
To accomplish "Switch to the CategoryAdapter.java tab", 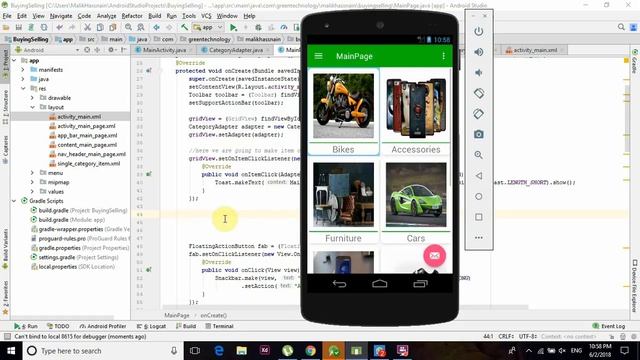I will tap(236, 50).
